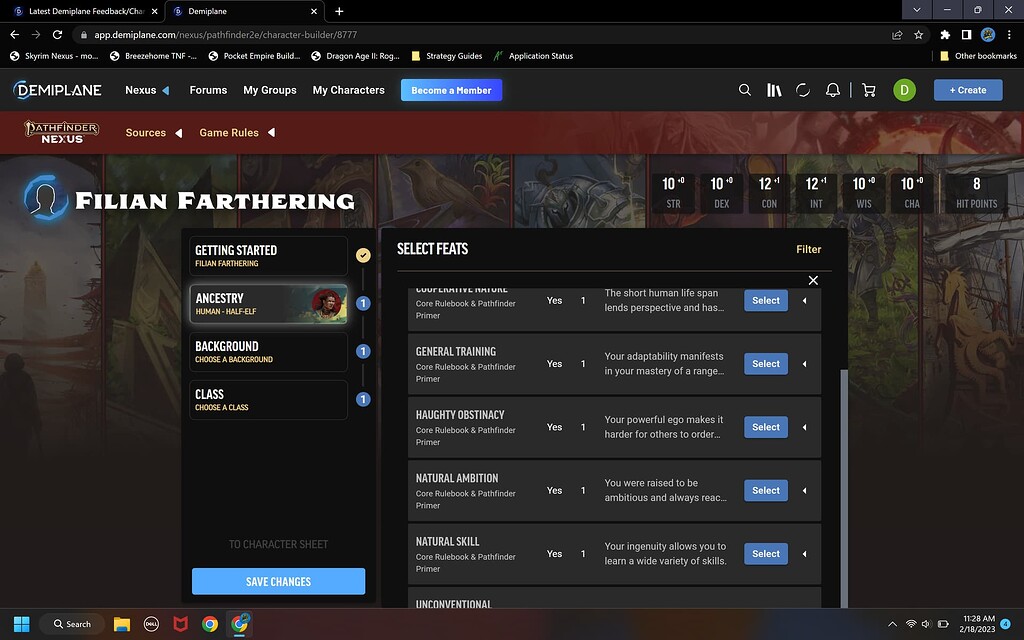Open notifications bell icon
Viewport: 1024px width, 640px height.
833,90
